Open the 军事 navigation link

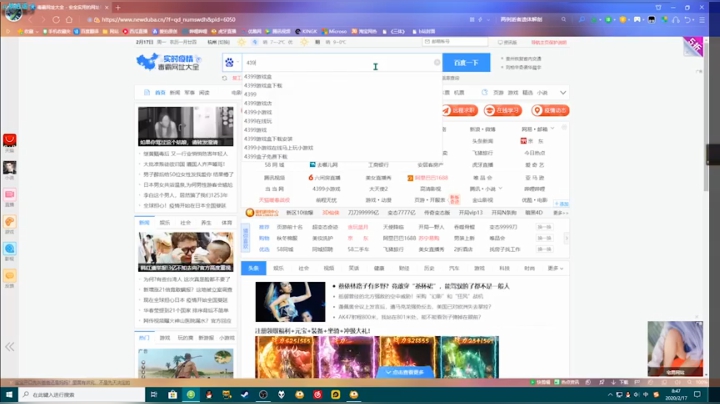click(190, 93)
